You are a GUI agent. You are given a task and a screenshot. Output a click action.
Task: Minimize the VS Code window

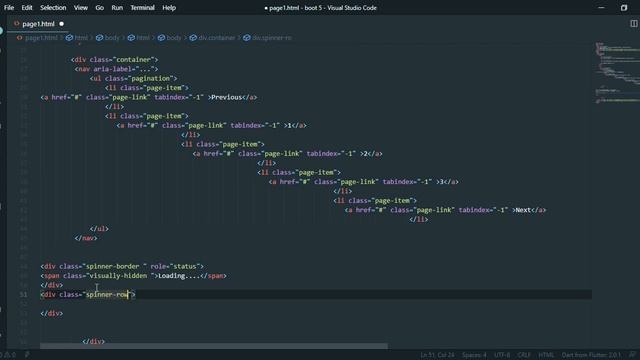click(601, 8)
